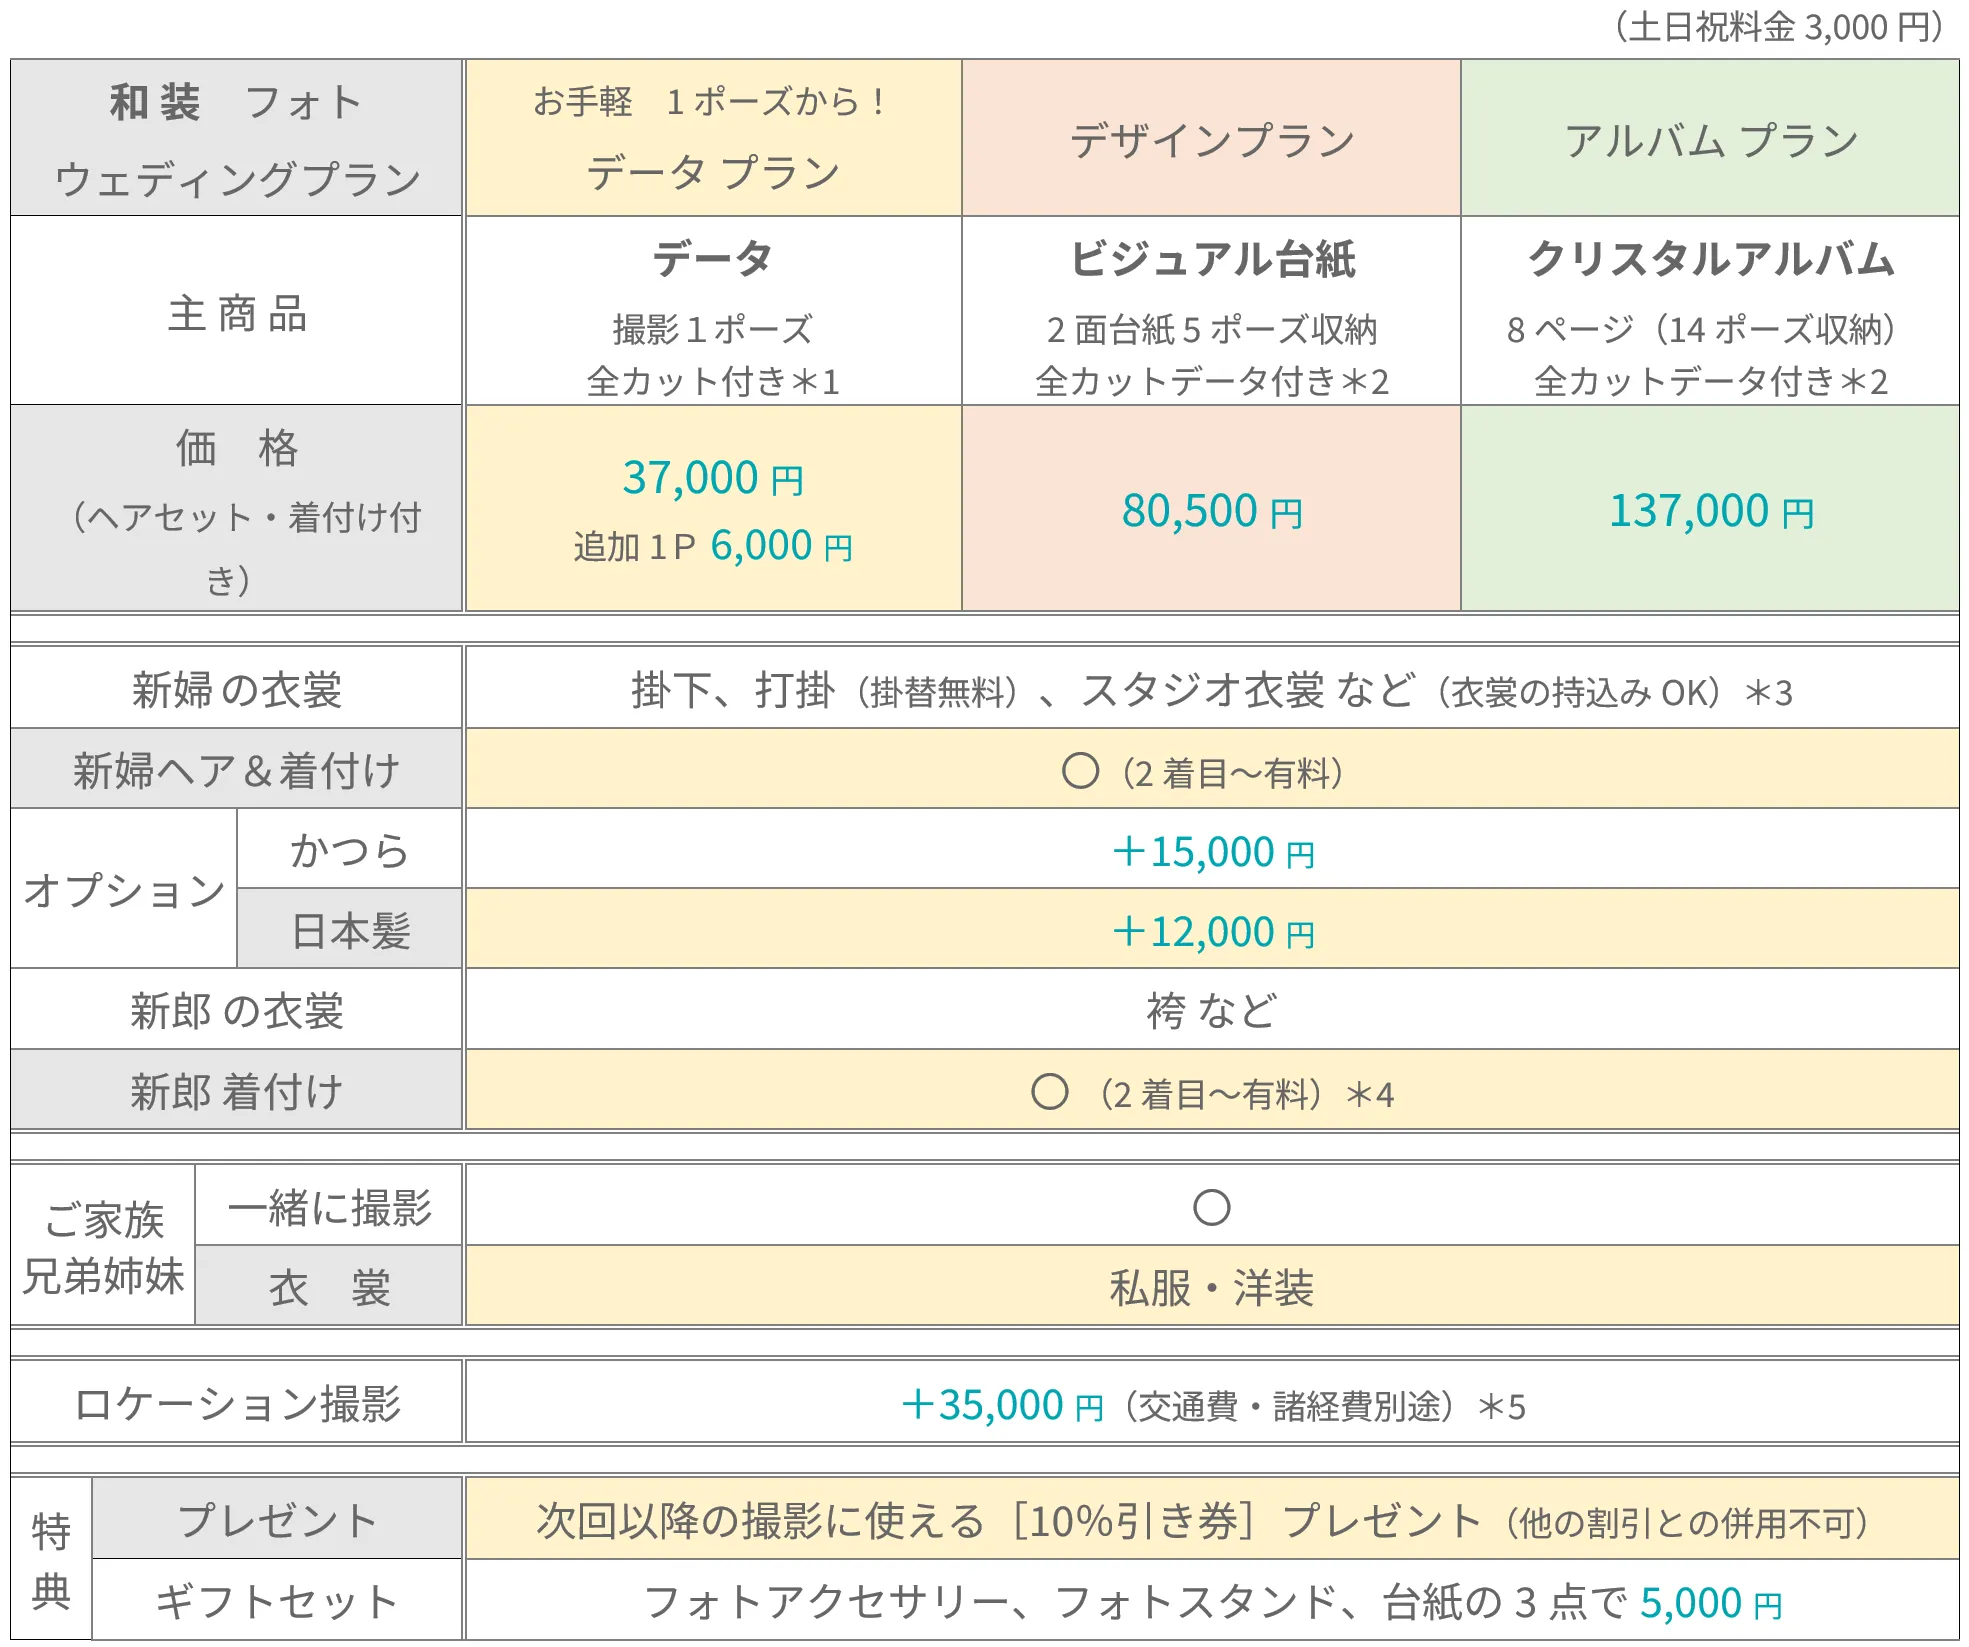Click the クリスタルアルバム heading

click(1710, 259)
